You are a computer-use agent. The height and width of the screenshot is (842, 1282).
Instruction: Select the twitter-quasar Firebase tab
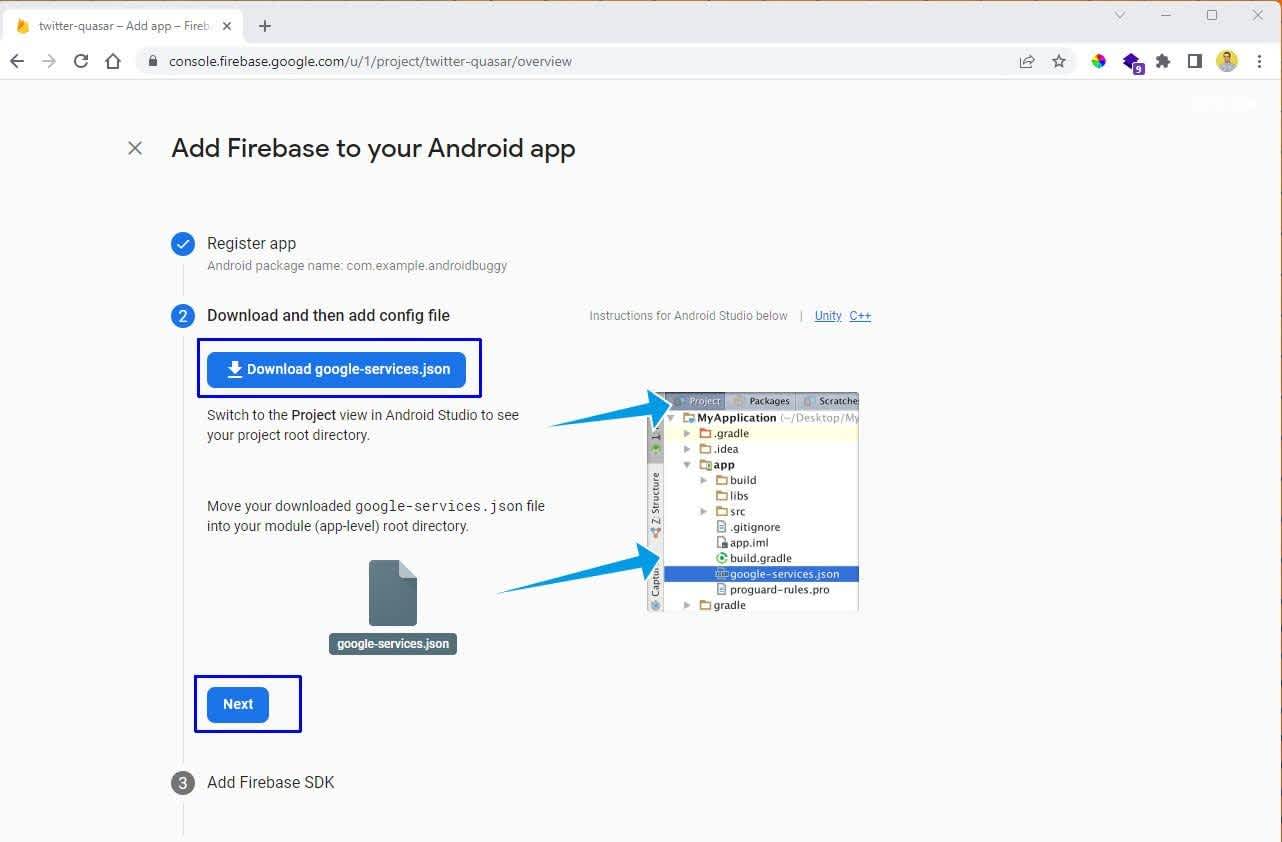point(126,26)
